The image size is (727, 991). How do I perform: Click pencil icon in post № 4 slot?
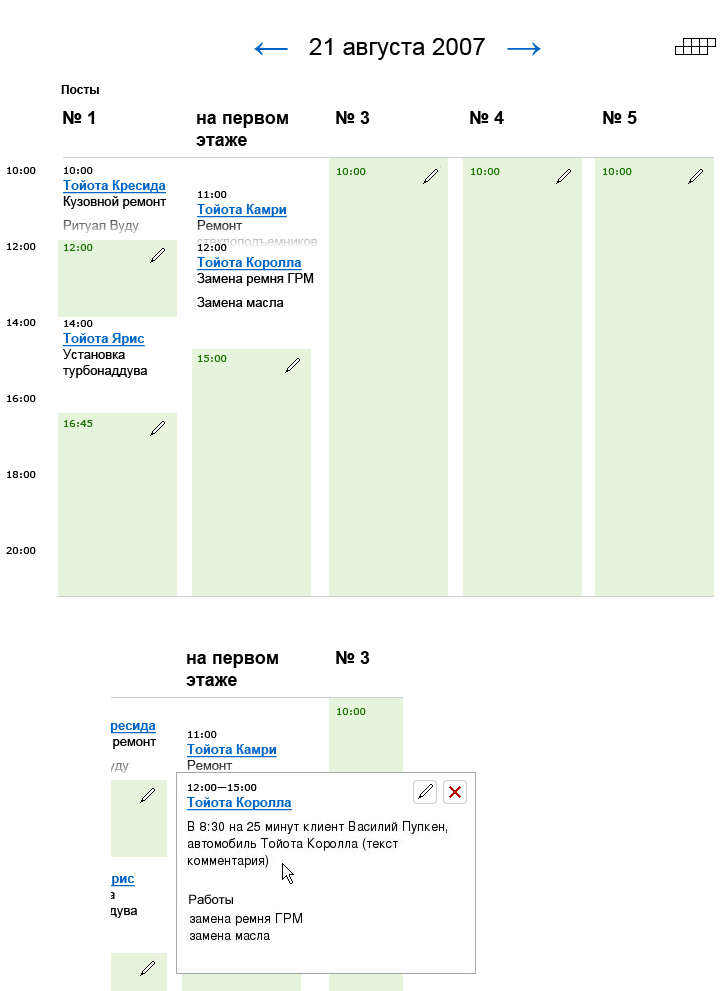coord(564,176)
